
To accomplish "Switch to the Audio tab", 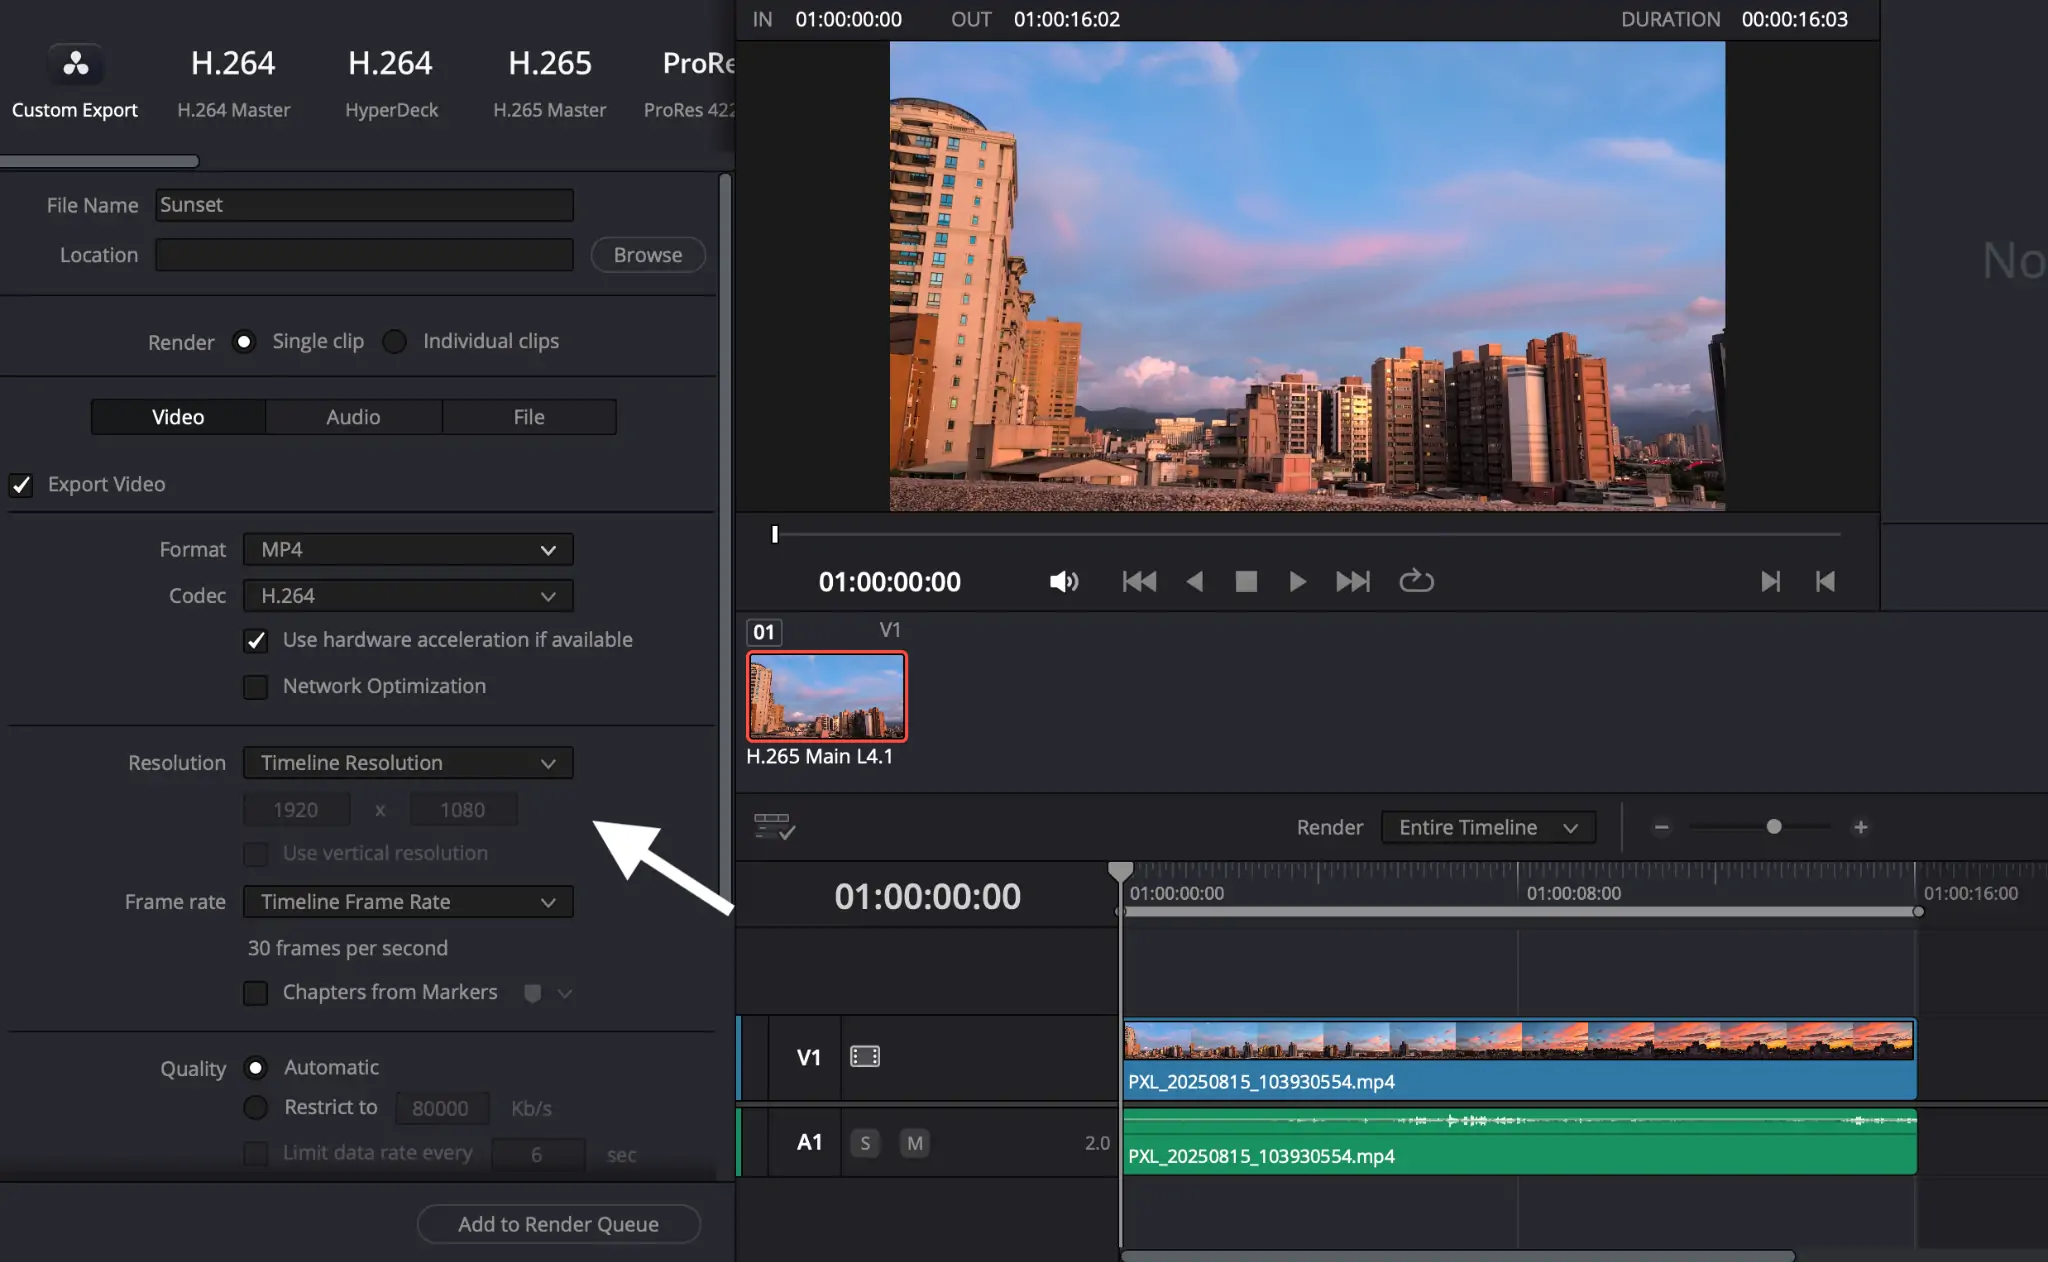I will point(353,417).
